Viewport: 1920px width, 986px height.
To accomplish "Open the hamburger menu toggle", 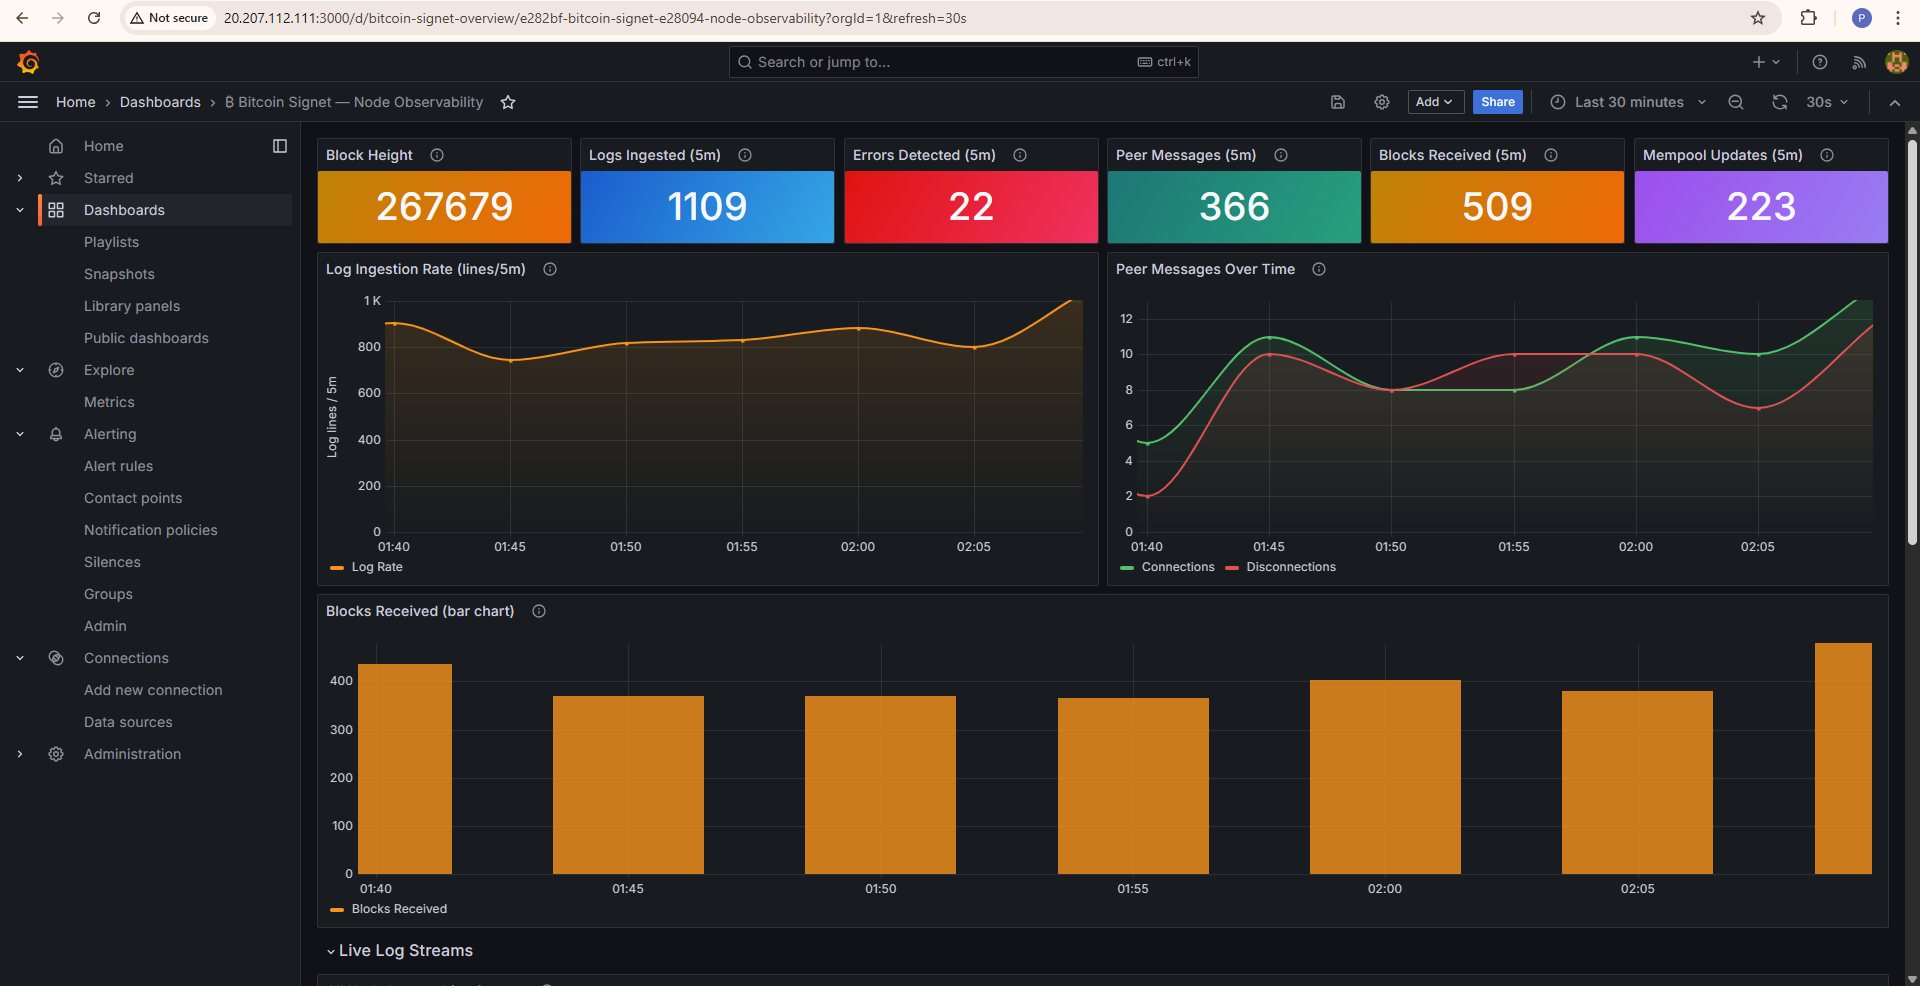I will 28,102.
